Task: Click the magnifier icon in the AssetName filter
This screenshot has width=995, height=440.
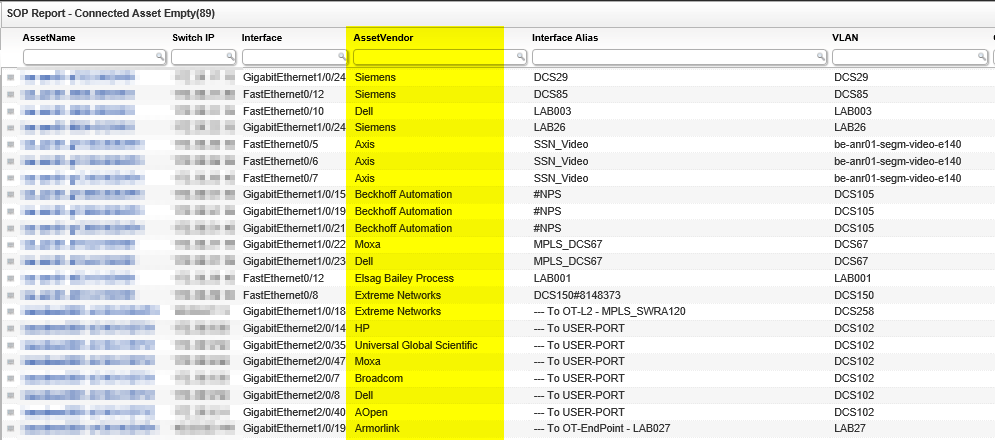Action: coord(159,57)
